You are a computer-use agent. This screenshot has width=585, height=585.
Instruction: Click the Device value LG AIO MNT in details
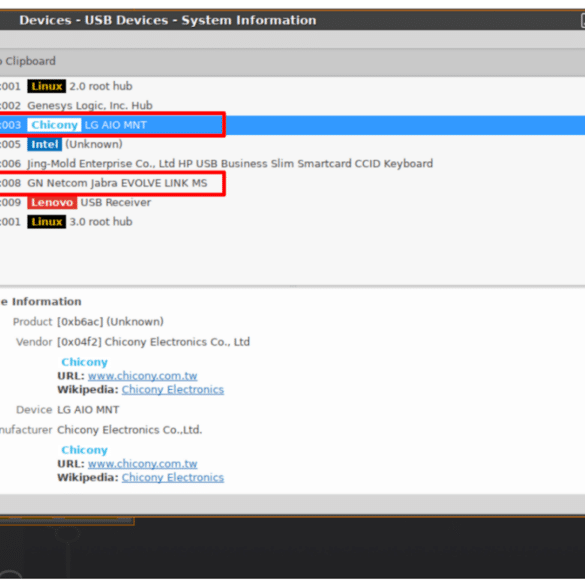88,410
